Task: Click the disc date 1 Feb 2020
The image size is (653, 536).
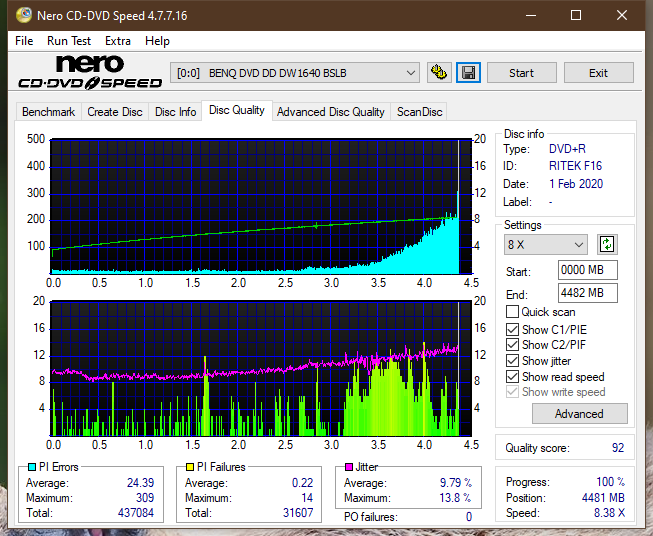Action: click(576, 184)
